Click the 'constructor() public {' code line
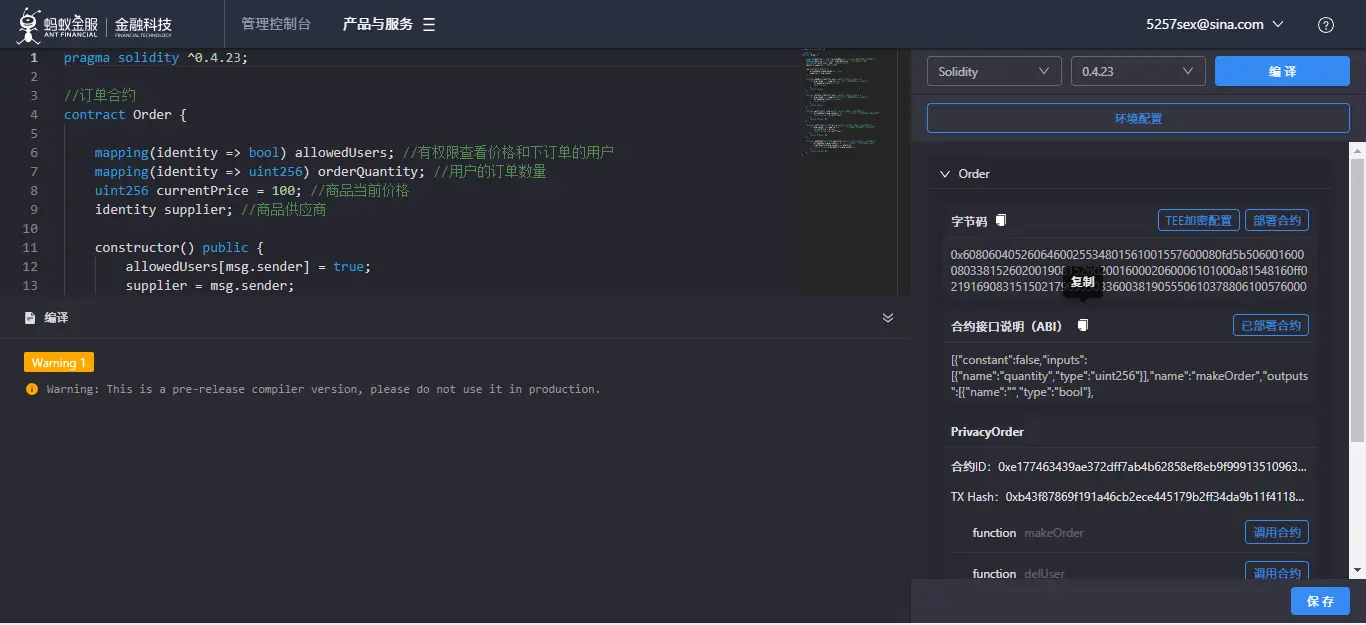The width and height of the screenshot is (1366, 625). point(179,247)
